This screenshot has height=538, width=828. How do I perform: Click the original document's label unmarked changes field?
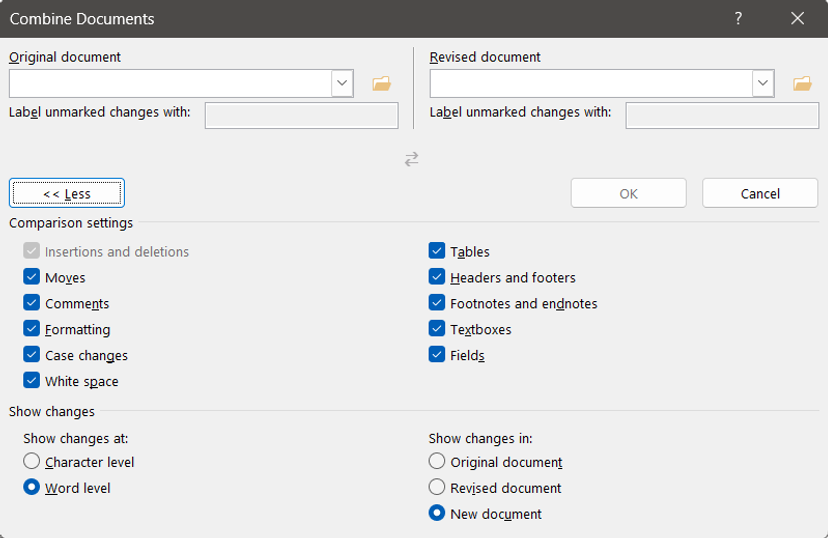(301, 116)
